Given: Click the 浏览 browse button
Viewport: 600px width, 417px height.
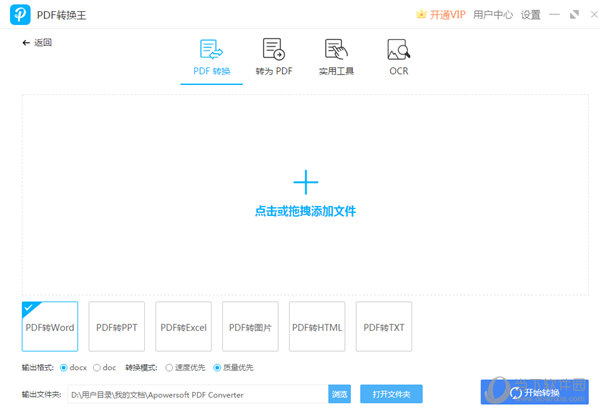Looking at the screenshot, I should click(x=339, y=394).
